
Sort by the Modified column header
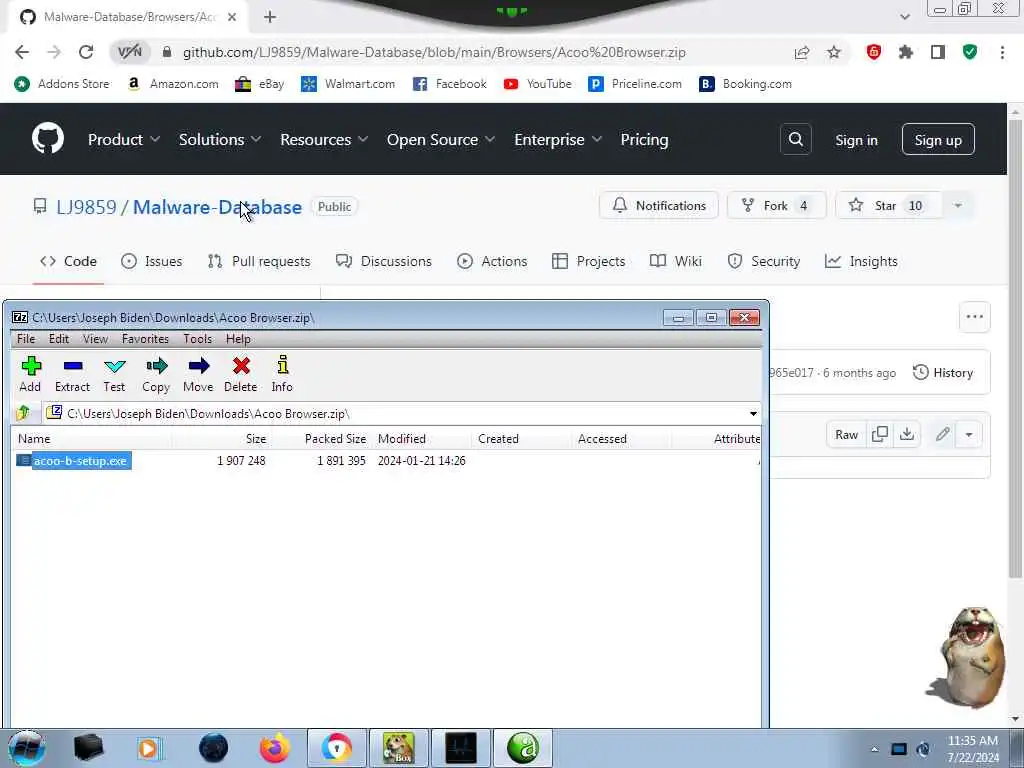tap(402, 439)
